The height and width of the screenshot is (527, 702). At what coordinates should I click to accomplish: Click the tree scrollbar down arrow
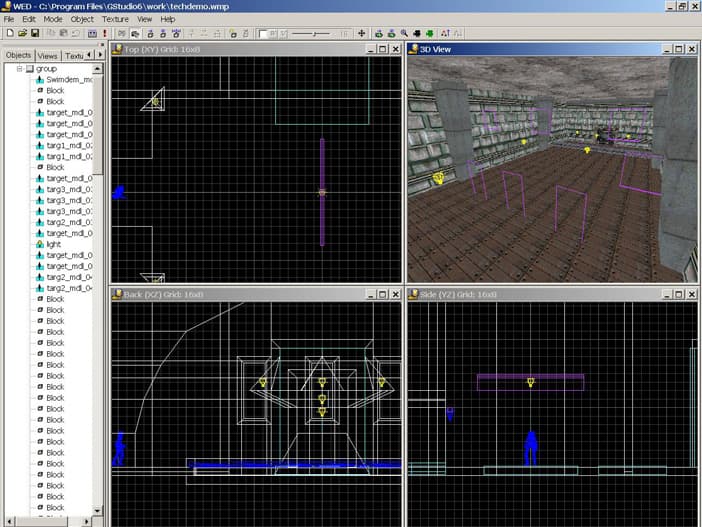[x=98, y=510]
